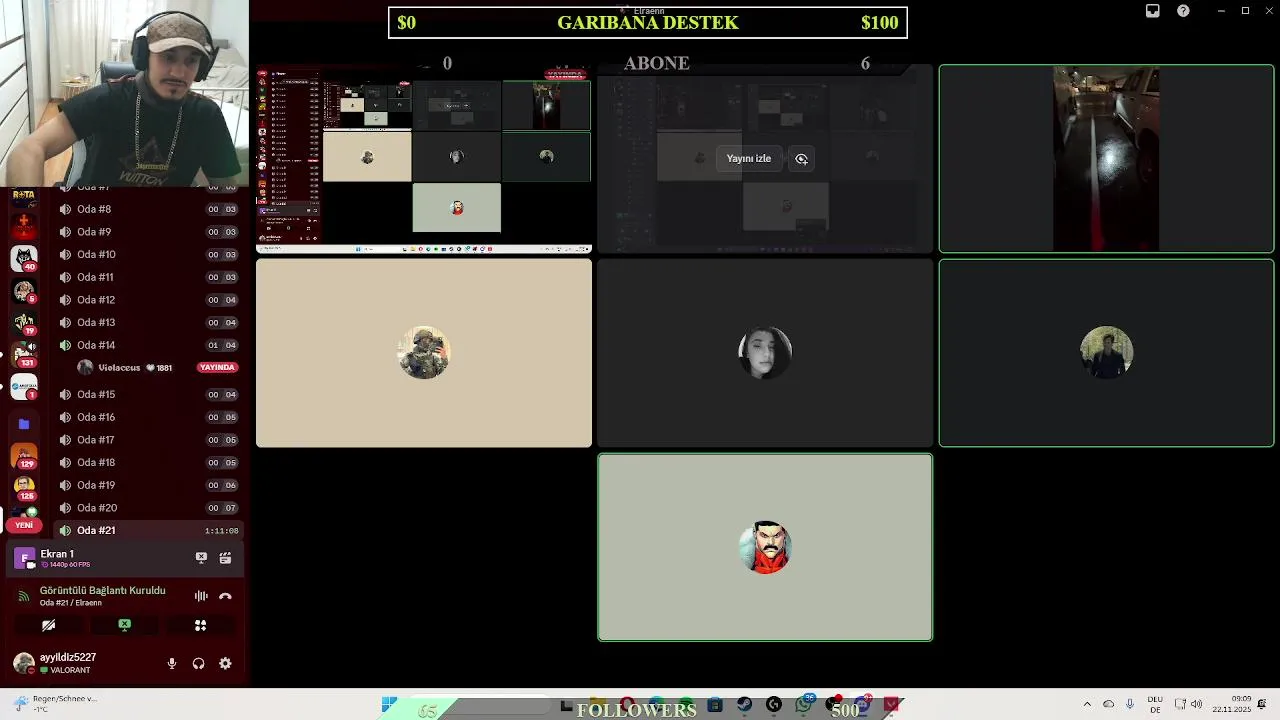1280x720 pixels.
Task: Toggle the screen share button
Action: (124, 625)
